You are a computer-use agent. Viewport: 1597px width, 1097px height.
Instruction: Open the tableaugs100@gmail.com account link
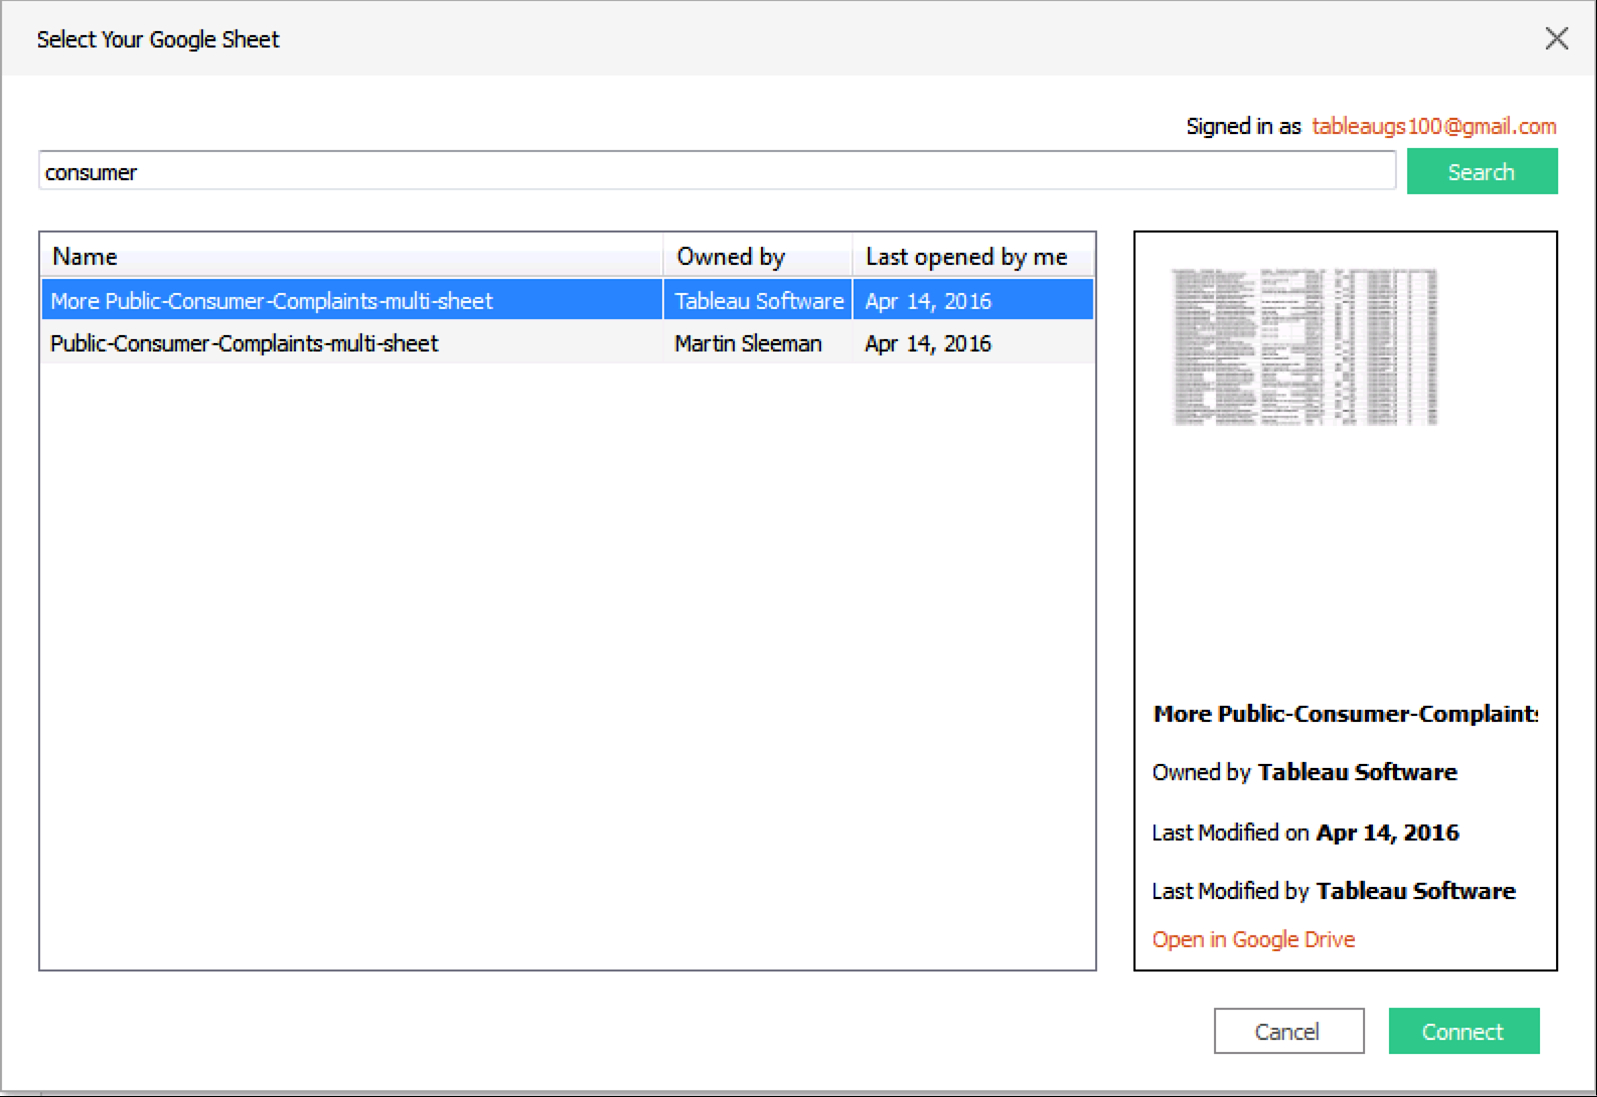[x=1434, y=126]
